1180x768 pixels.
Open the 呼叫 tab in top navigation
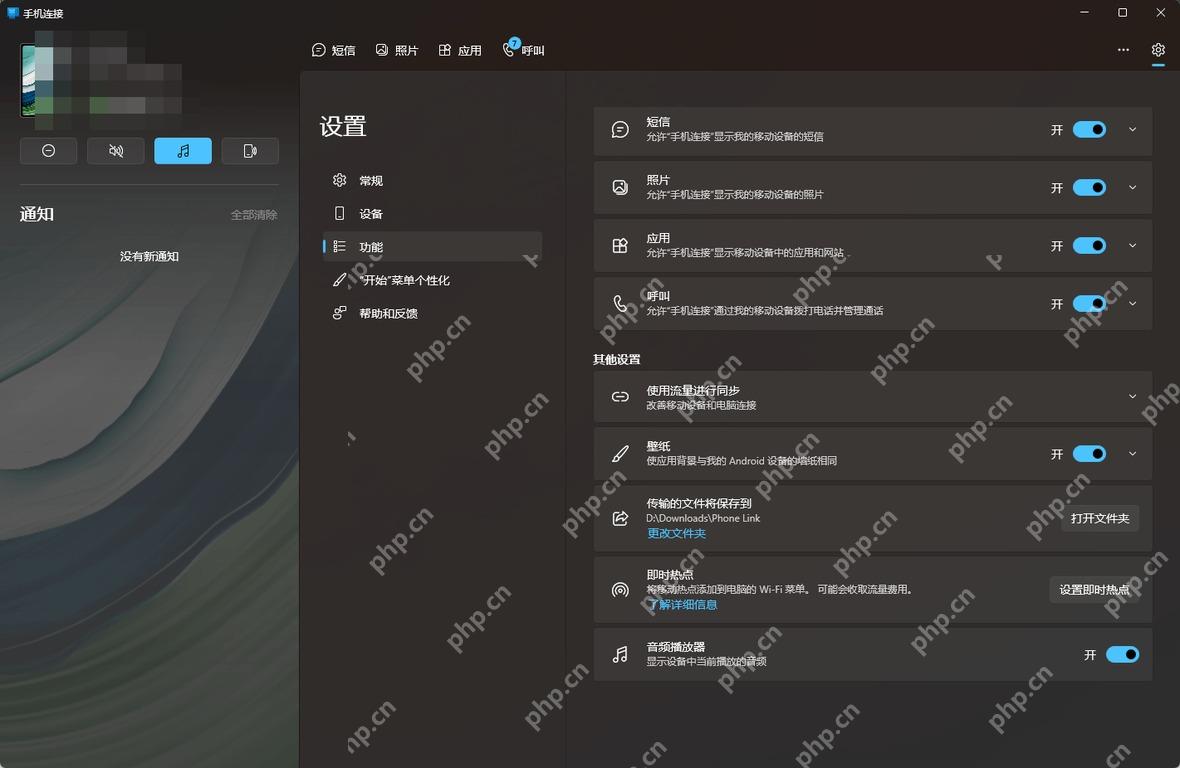[x=523, y=50]
